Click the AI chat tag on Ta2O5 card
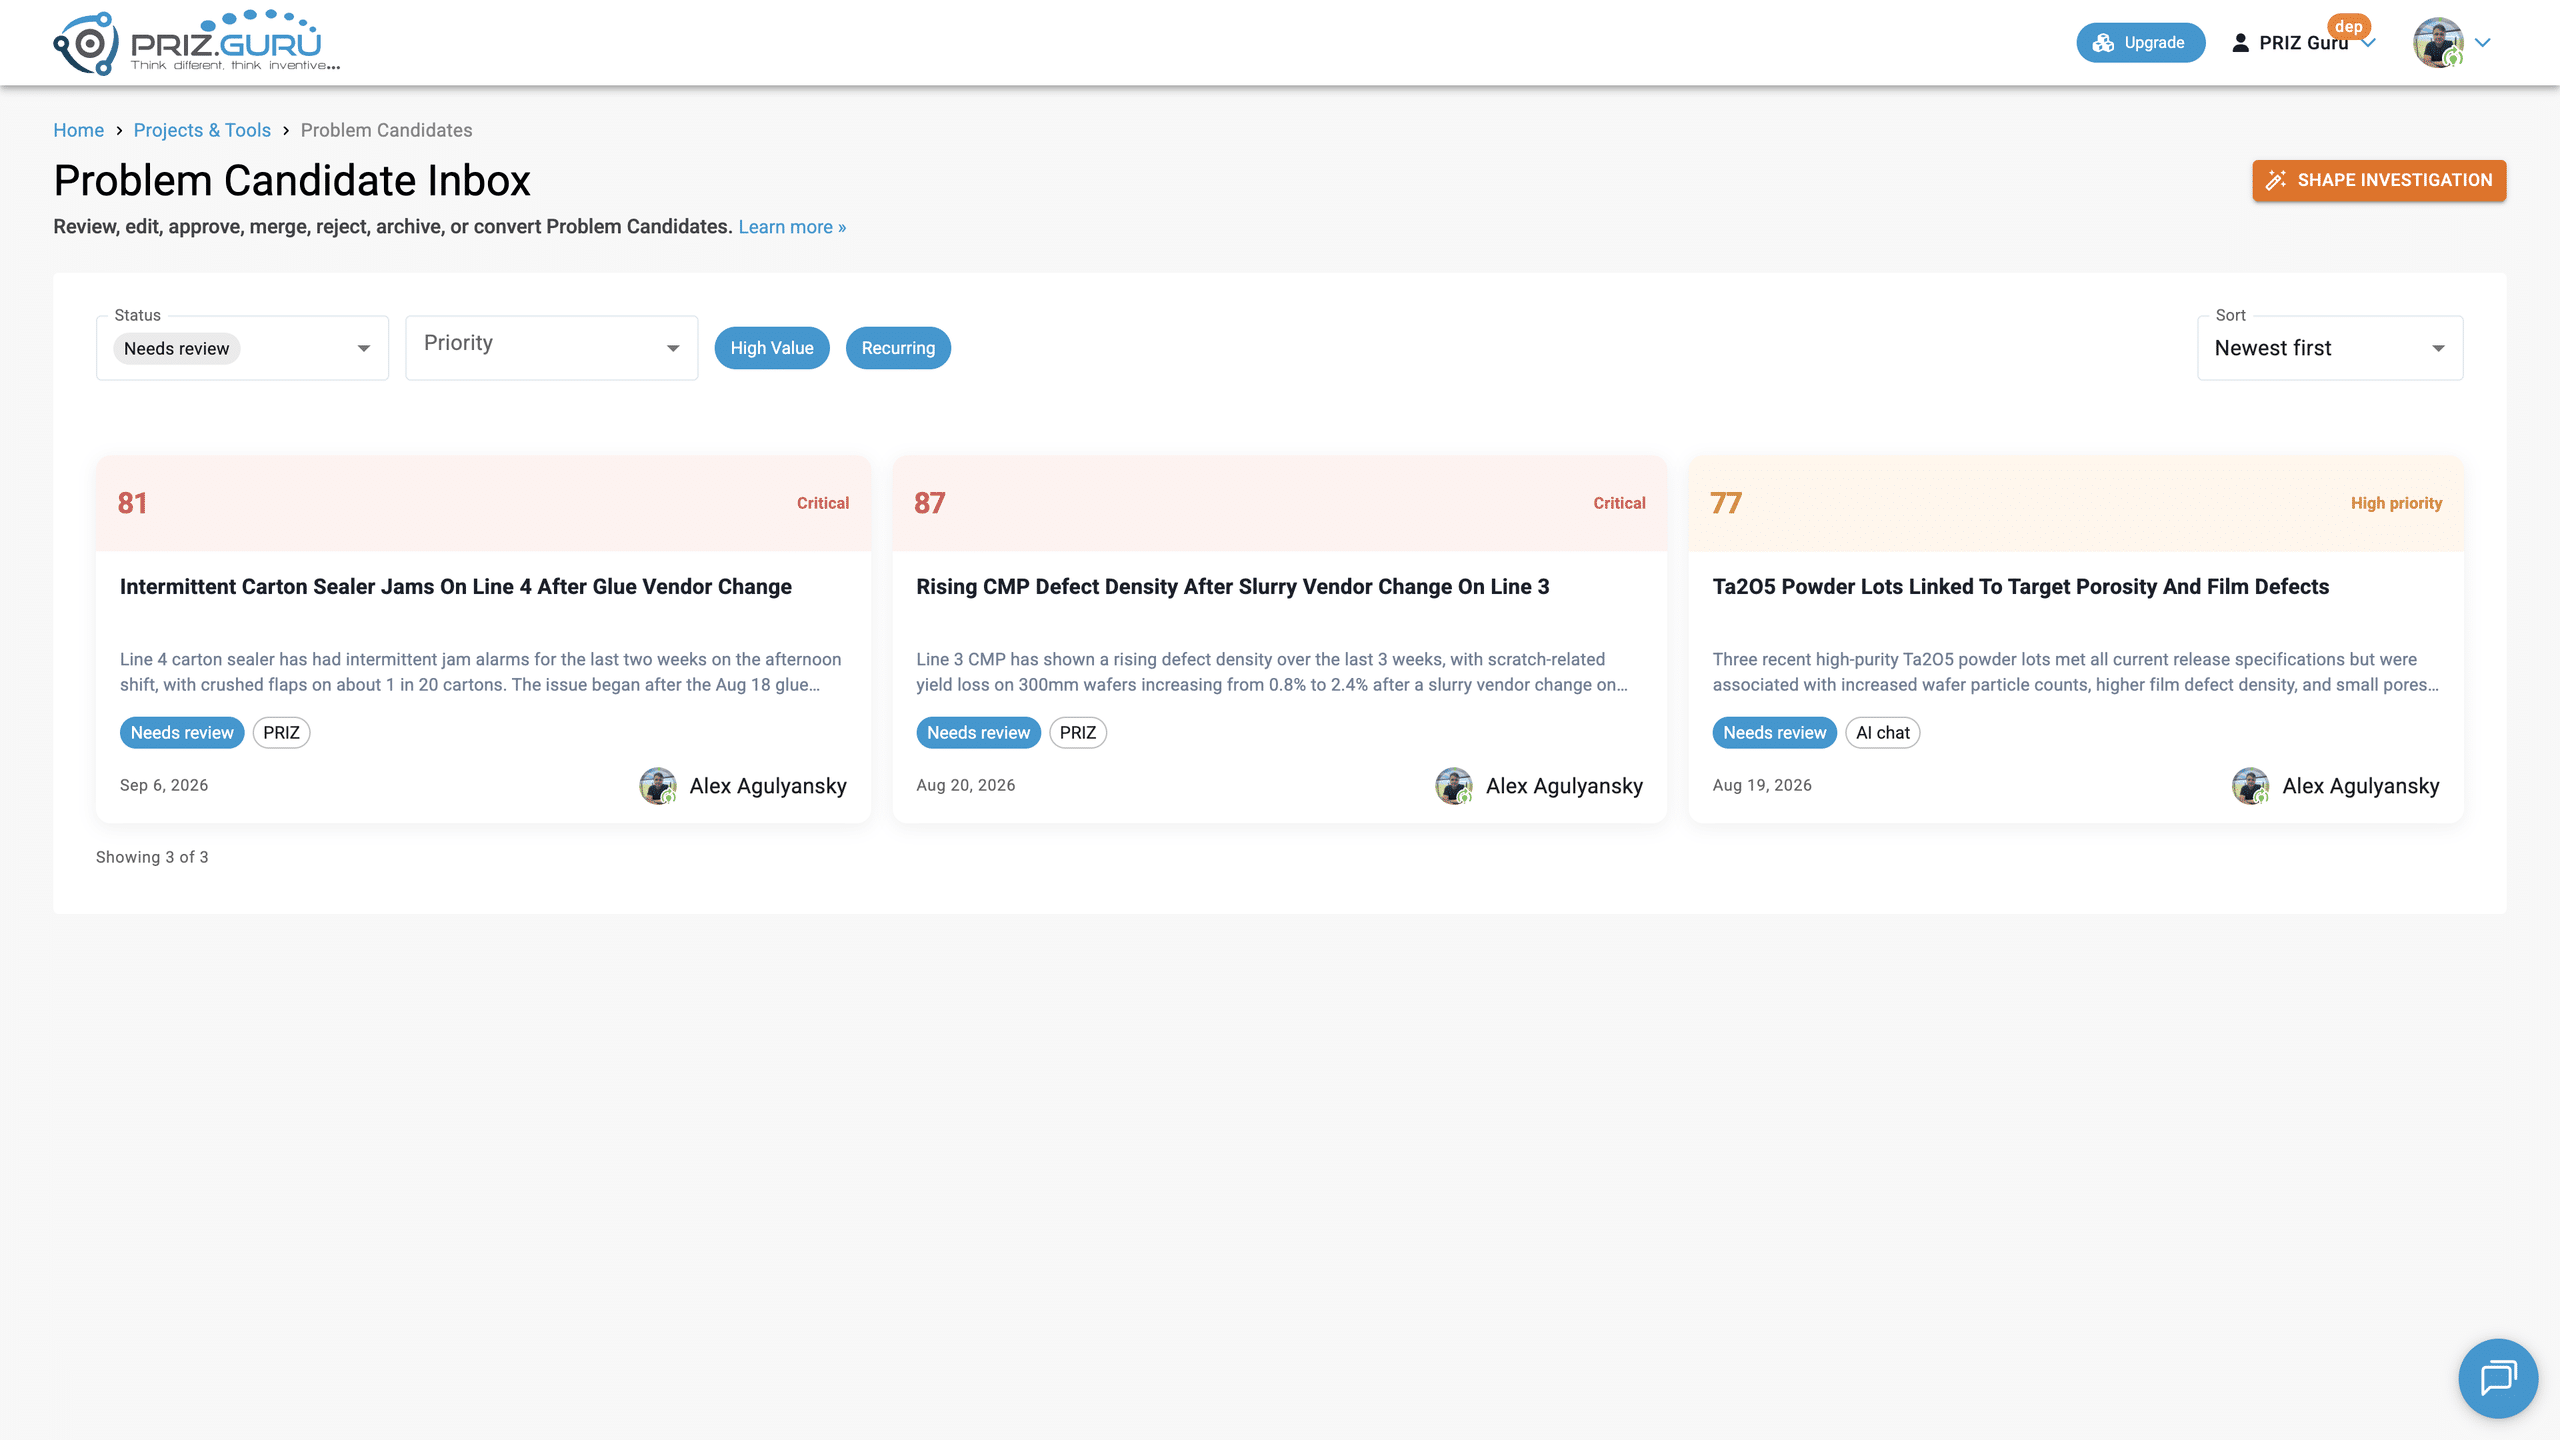The image size is (2560, 1440). click(1883, 733)
